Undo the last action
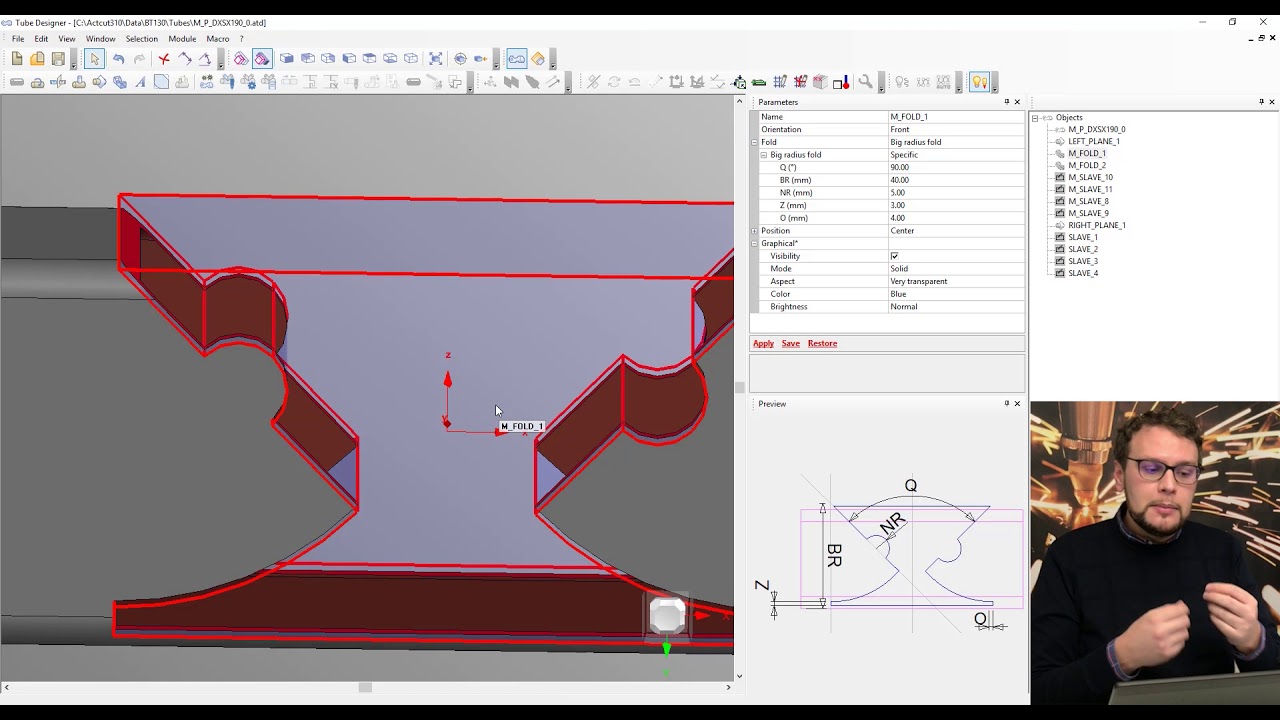 click(118, 59)
